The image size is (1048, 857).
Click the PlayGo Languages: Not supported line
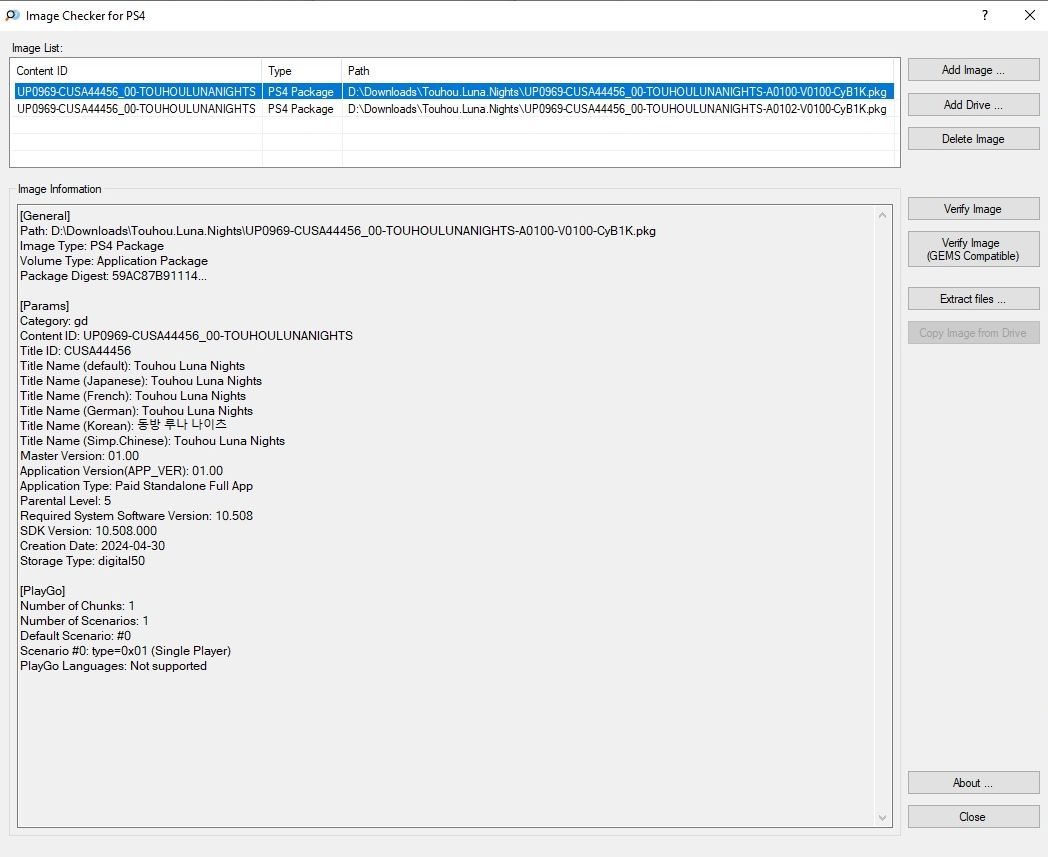[114, 666]
